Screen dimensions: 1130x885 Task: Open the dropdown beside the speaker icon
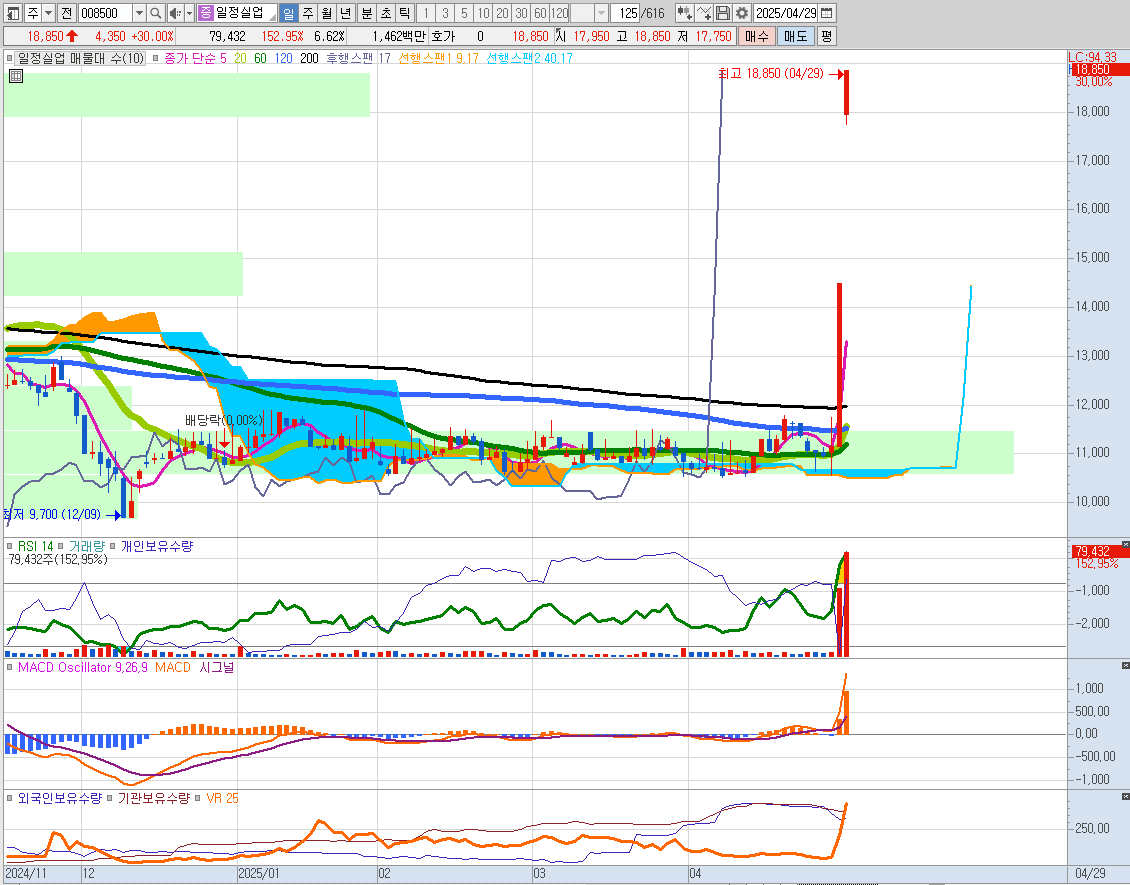[x=190, y=13]
